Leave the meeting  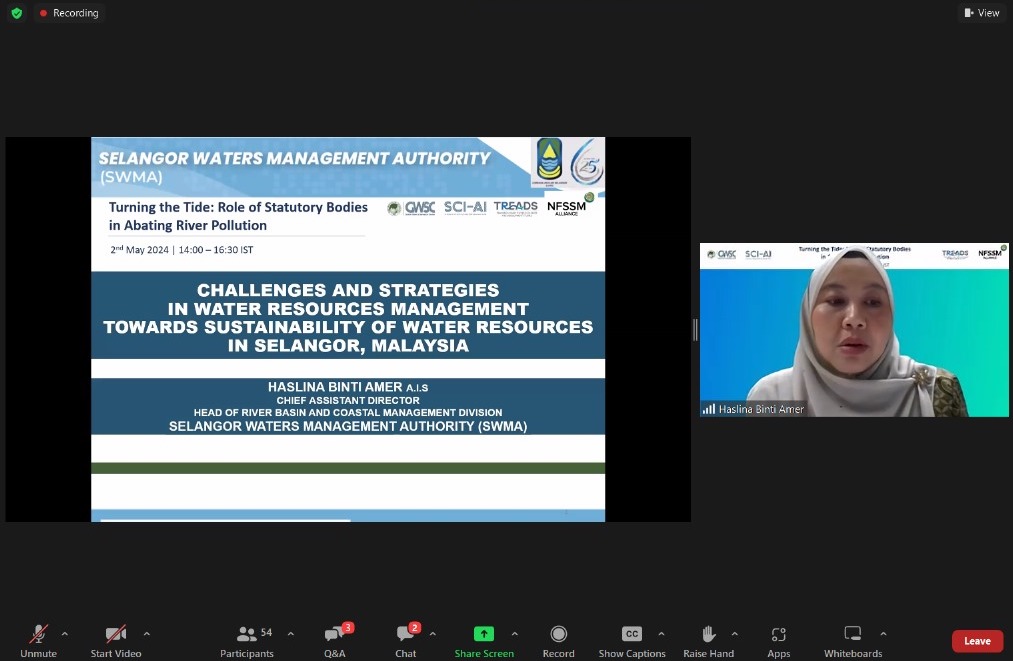[x=977, y=641]
